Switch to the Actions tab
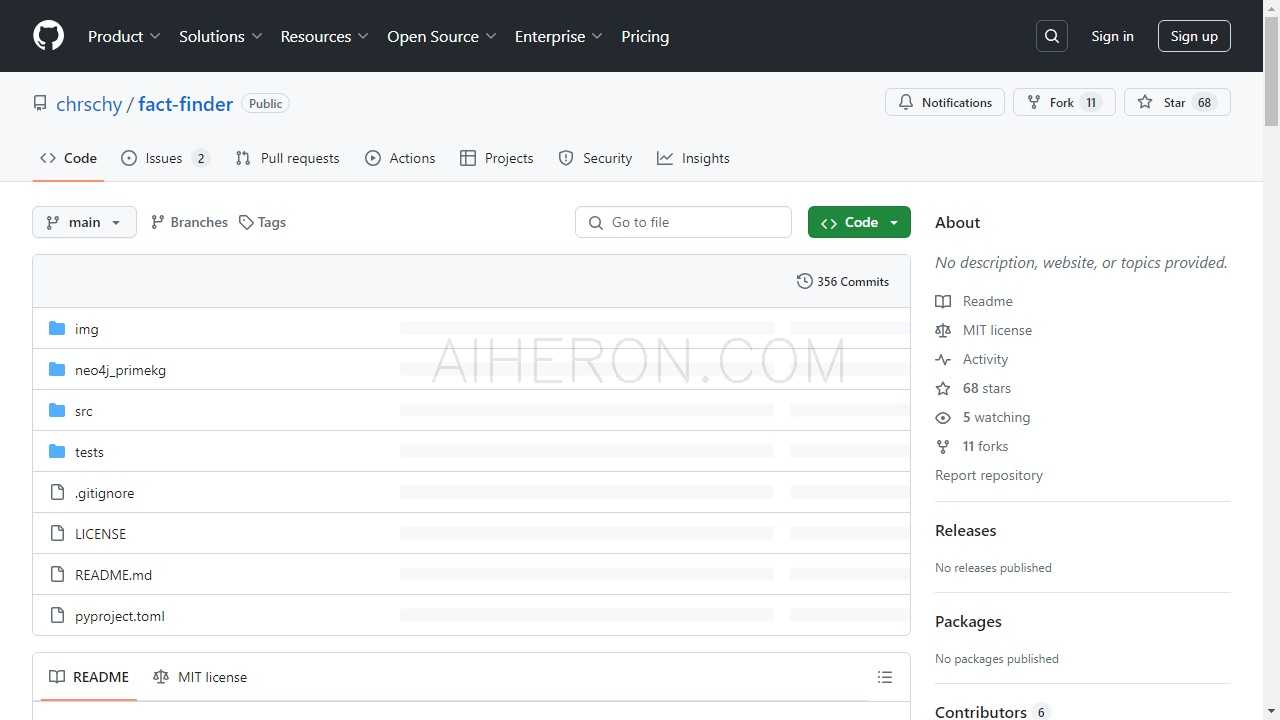The image size is (1280, 720). pos(400,158)
